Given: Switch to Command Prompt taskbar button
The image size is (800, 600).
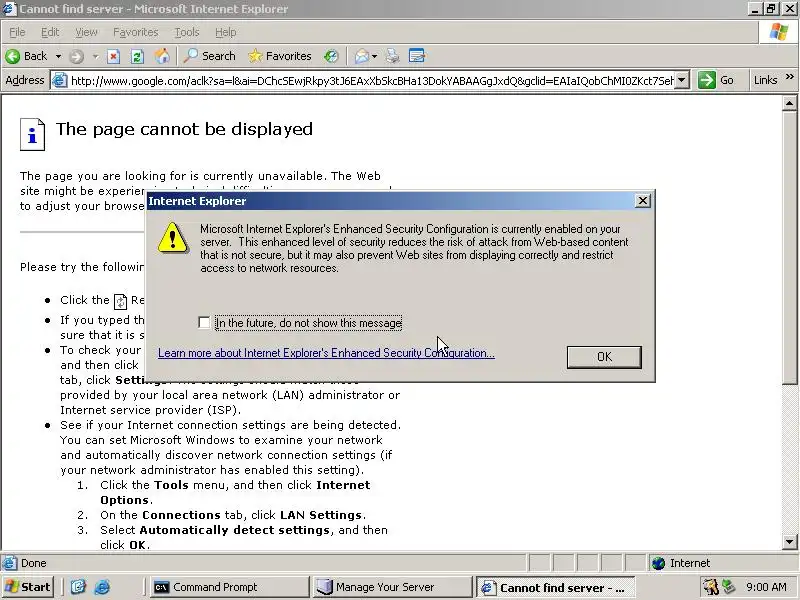Looking at the screenshot, I should (229, 587).
